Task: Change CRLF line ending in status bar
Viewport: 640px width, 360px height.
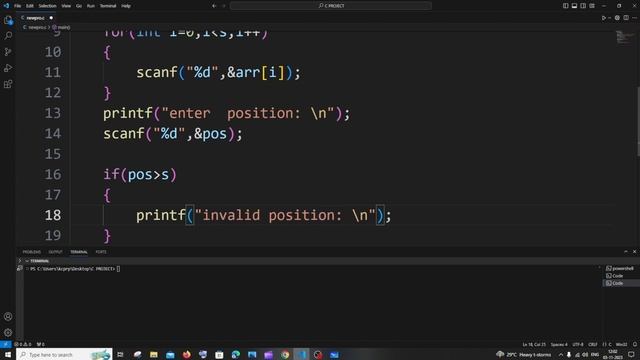Action: (x=593, y=344)
